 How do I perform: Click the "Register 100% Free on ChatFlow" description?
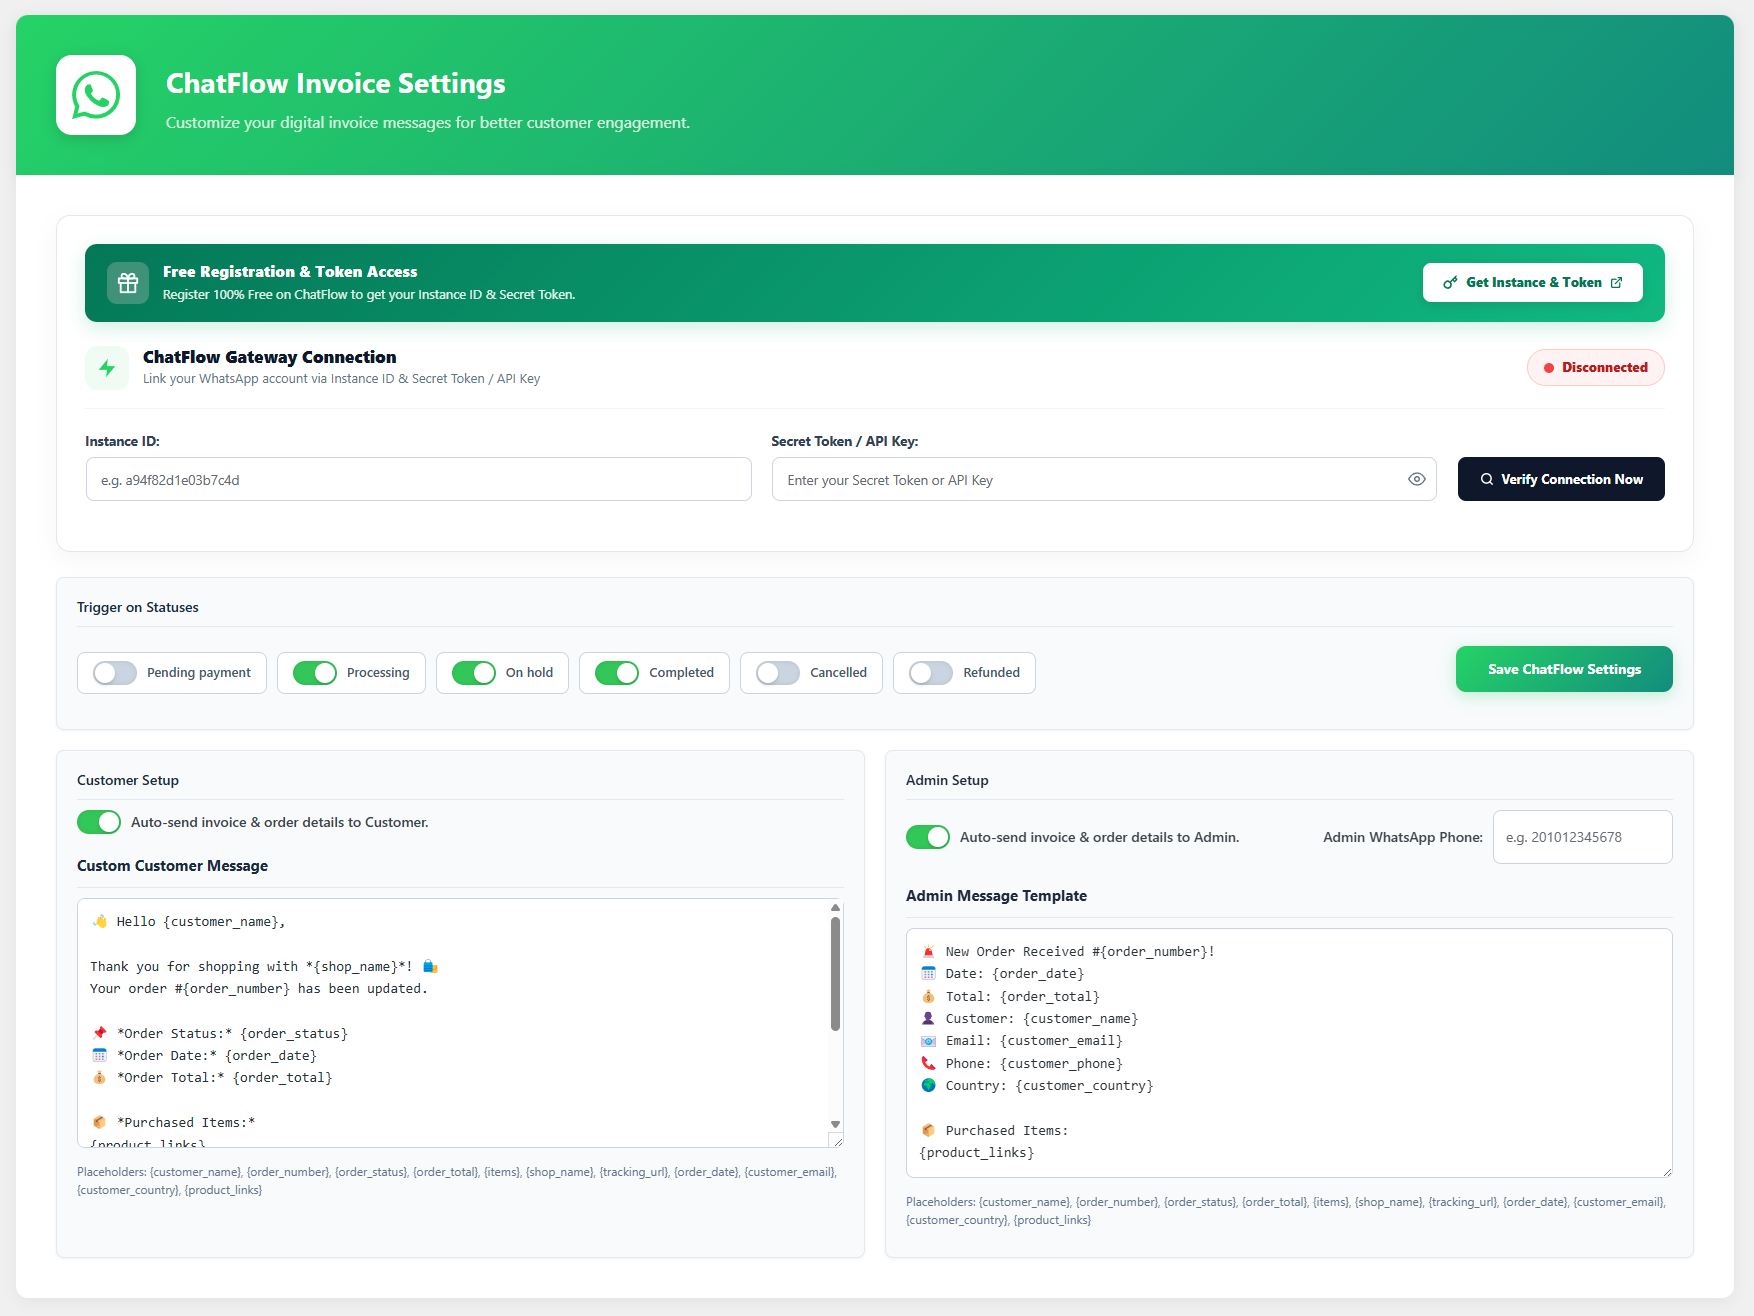(369, 295)
